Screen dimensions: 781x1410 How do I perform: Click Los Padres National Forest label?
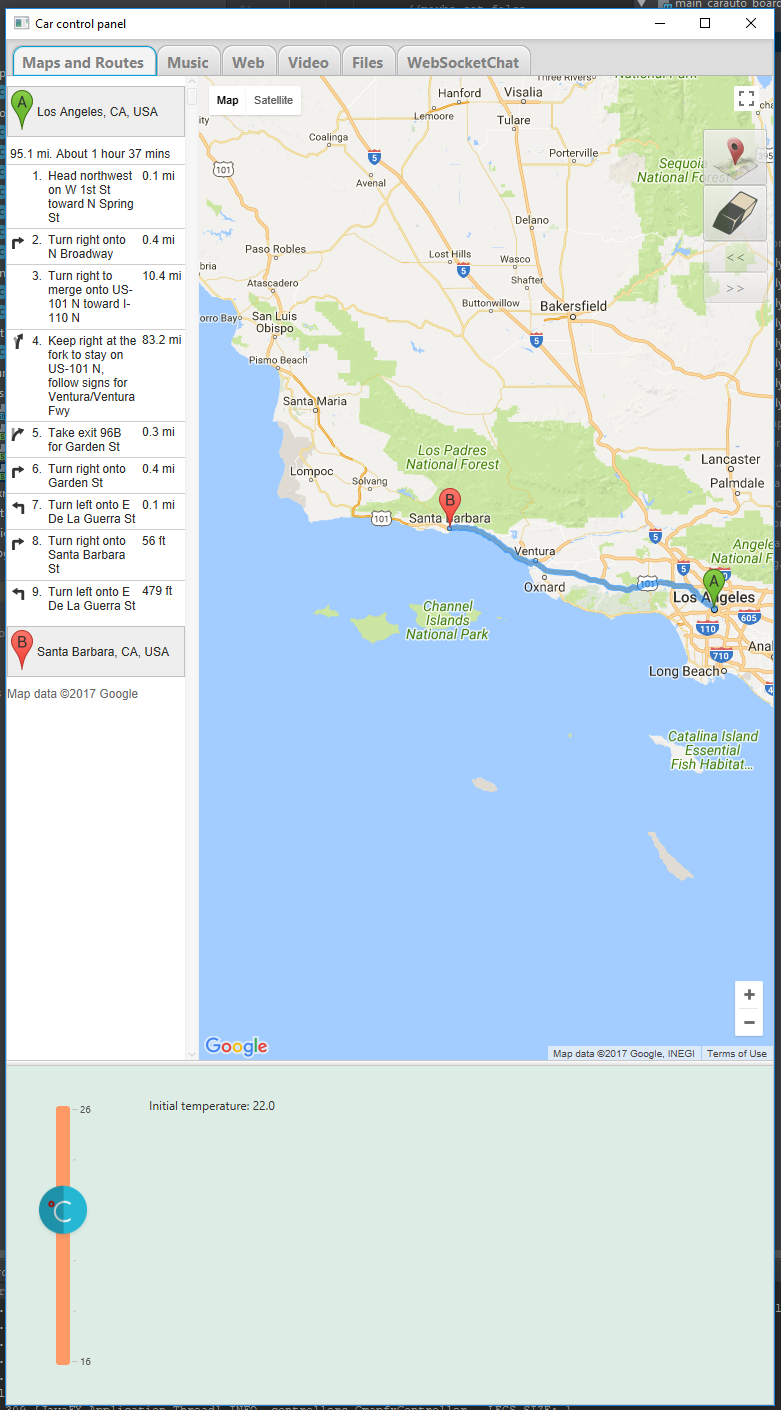pos(452,457)
